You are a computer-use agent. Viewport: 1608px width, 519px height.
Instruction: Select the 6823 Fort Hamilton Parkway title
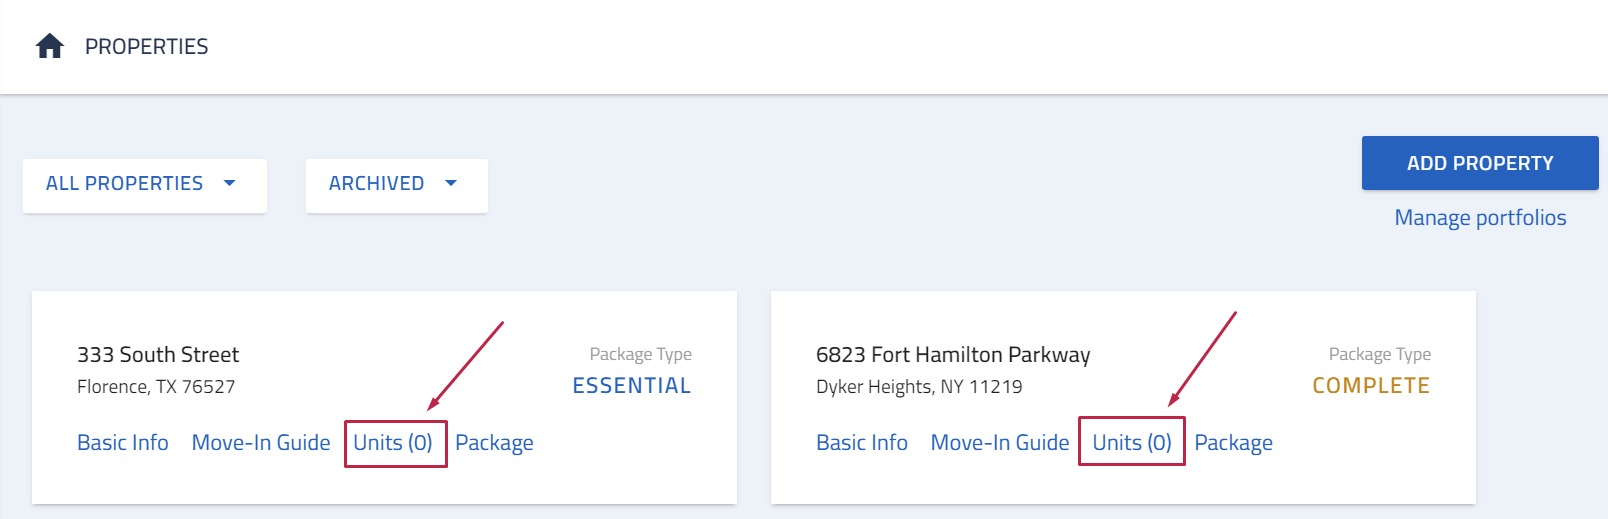(953, 354)
